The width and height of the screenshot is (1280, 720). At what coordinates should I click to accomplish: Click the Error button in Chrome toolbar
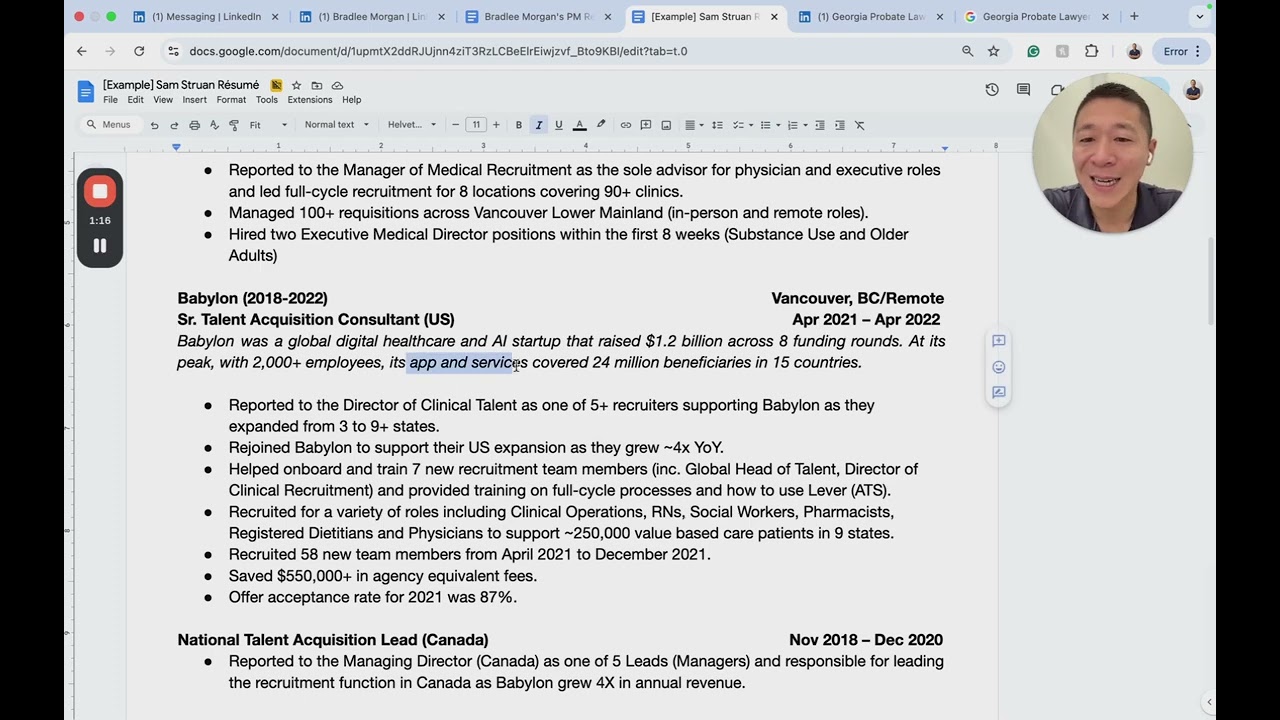(x=1182, y=51)
